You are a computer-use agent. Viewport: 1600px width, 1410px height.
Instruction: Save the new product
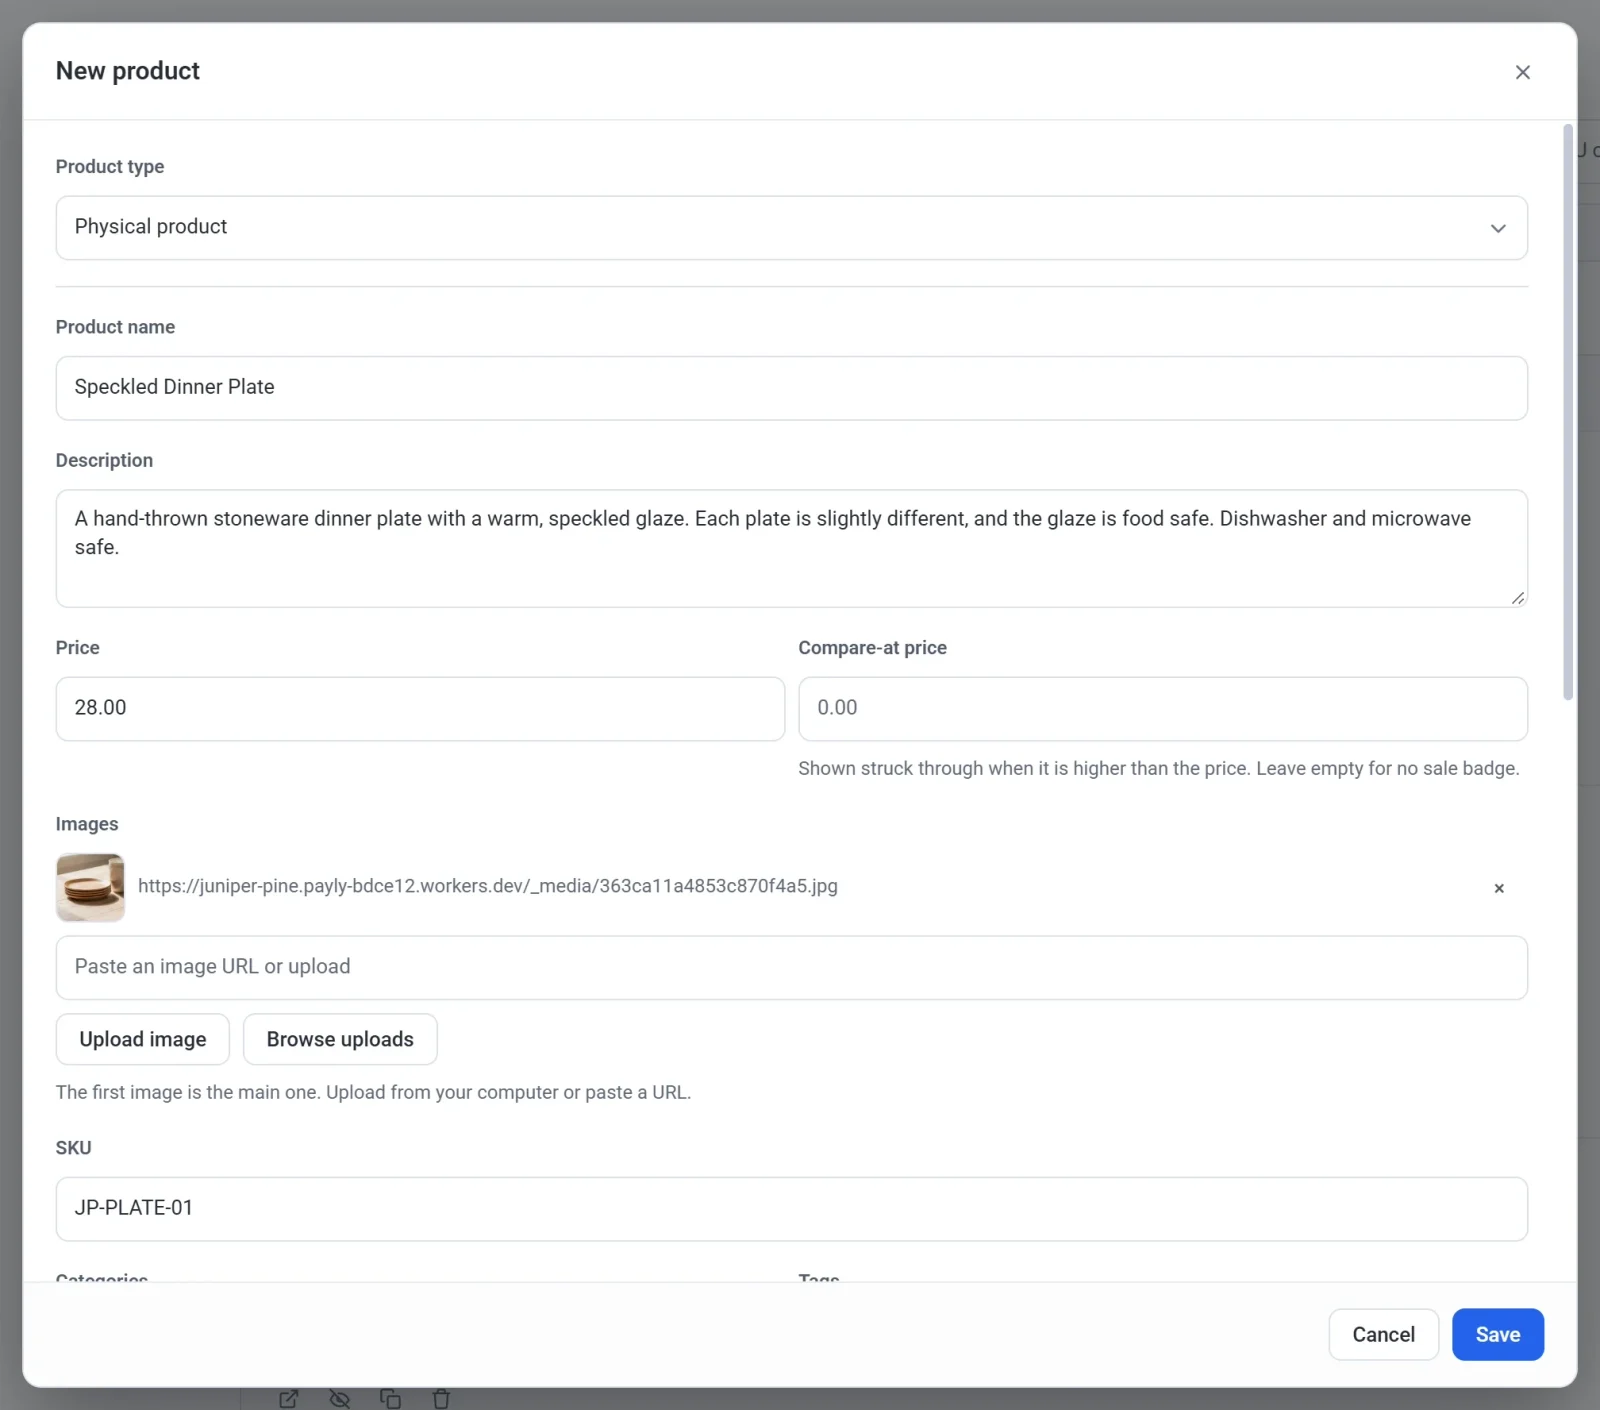point(1497,1334)
